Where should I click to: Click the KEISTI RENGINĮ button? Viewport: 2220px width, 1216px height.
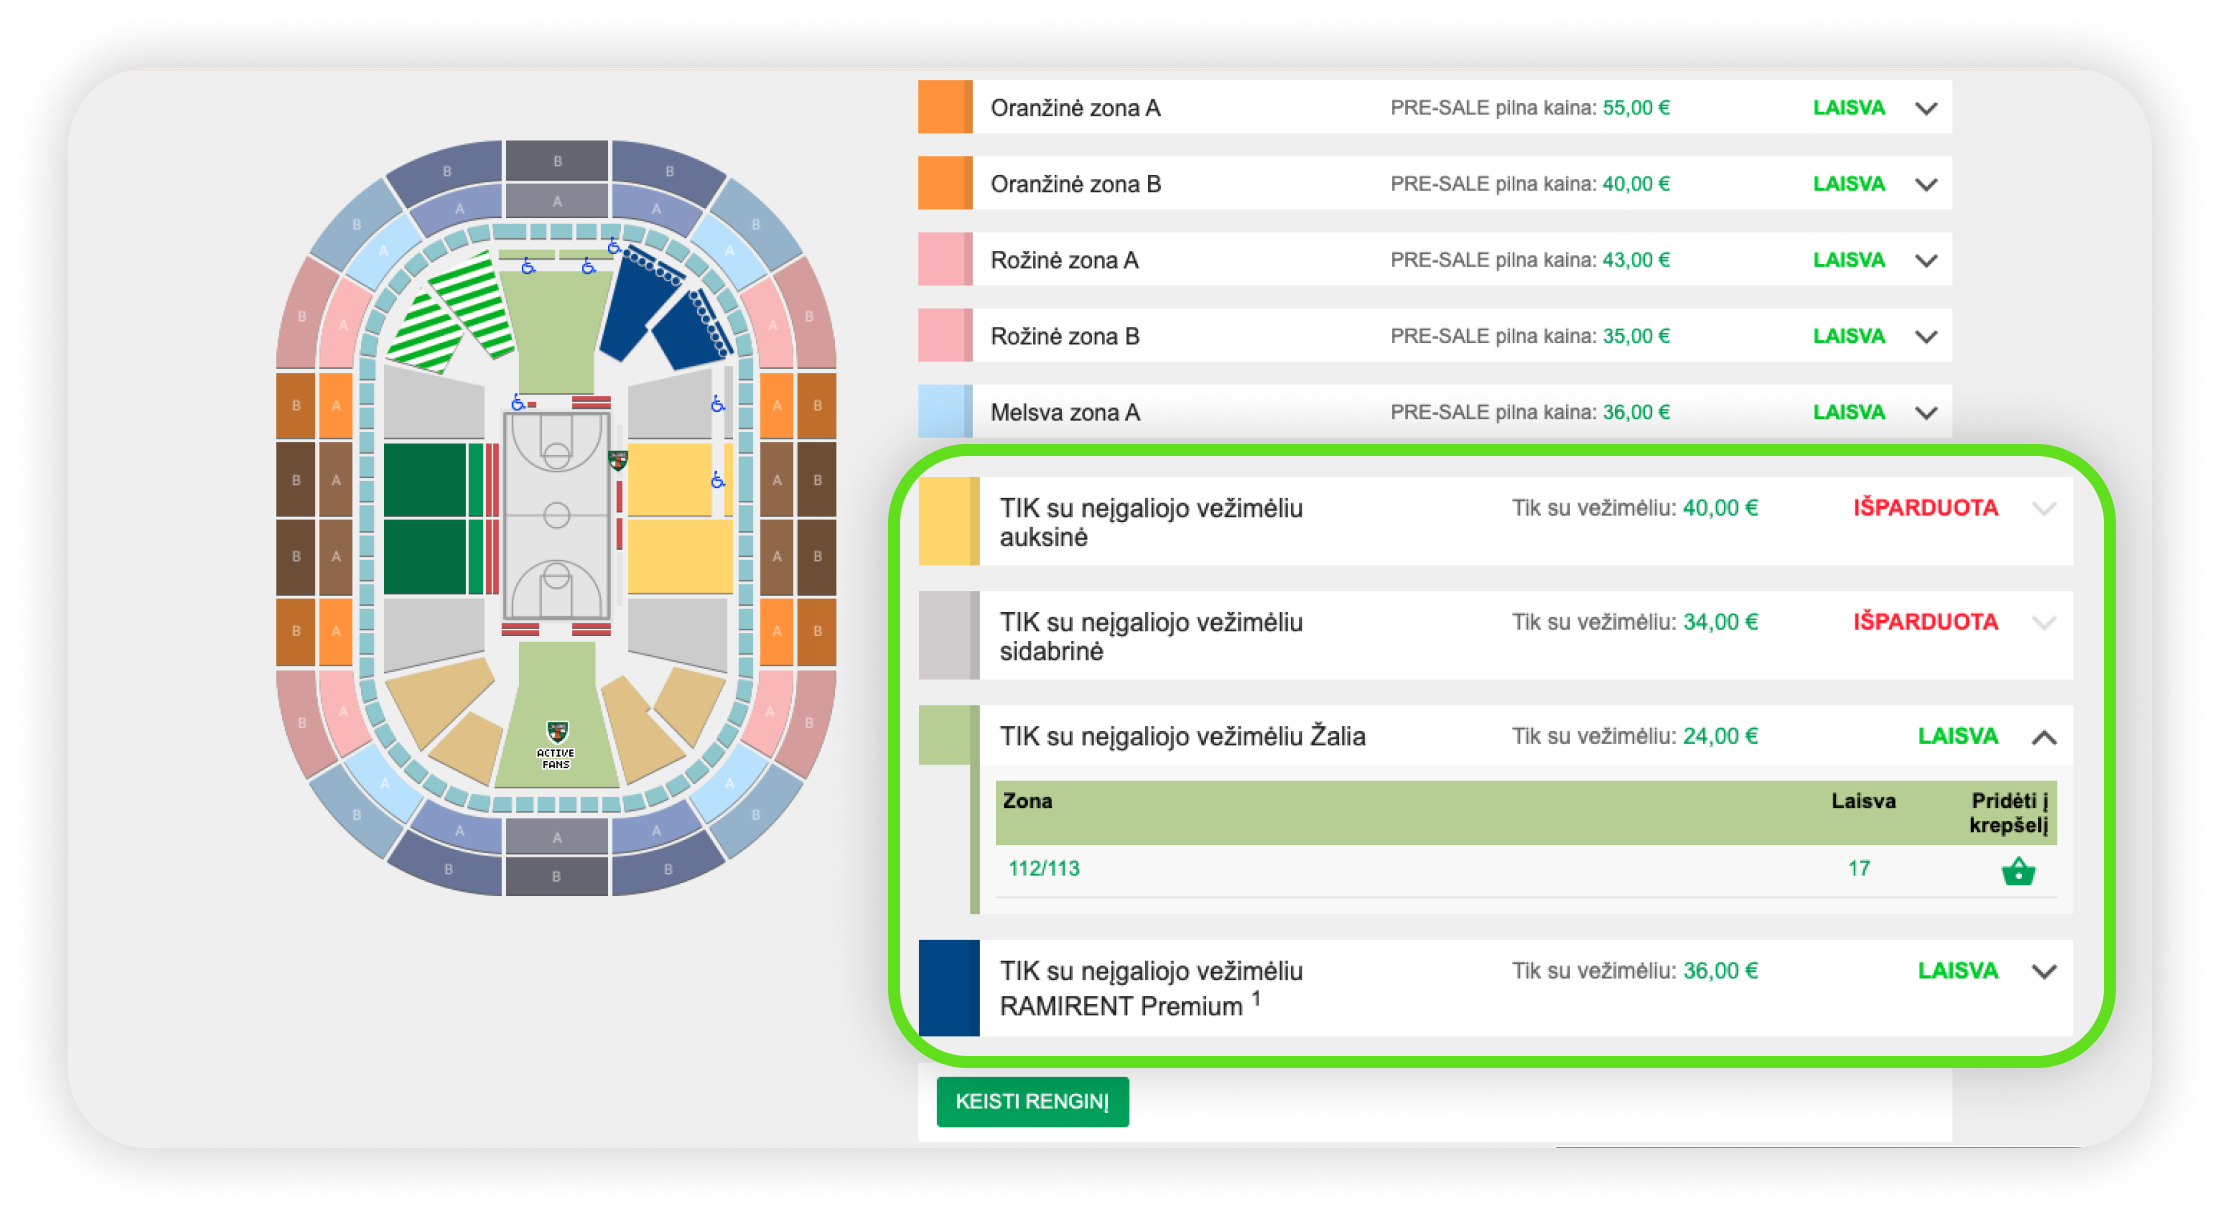pos(1032,1101)
